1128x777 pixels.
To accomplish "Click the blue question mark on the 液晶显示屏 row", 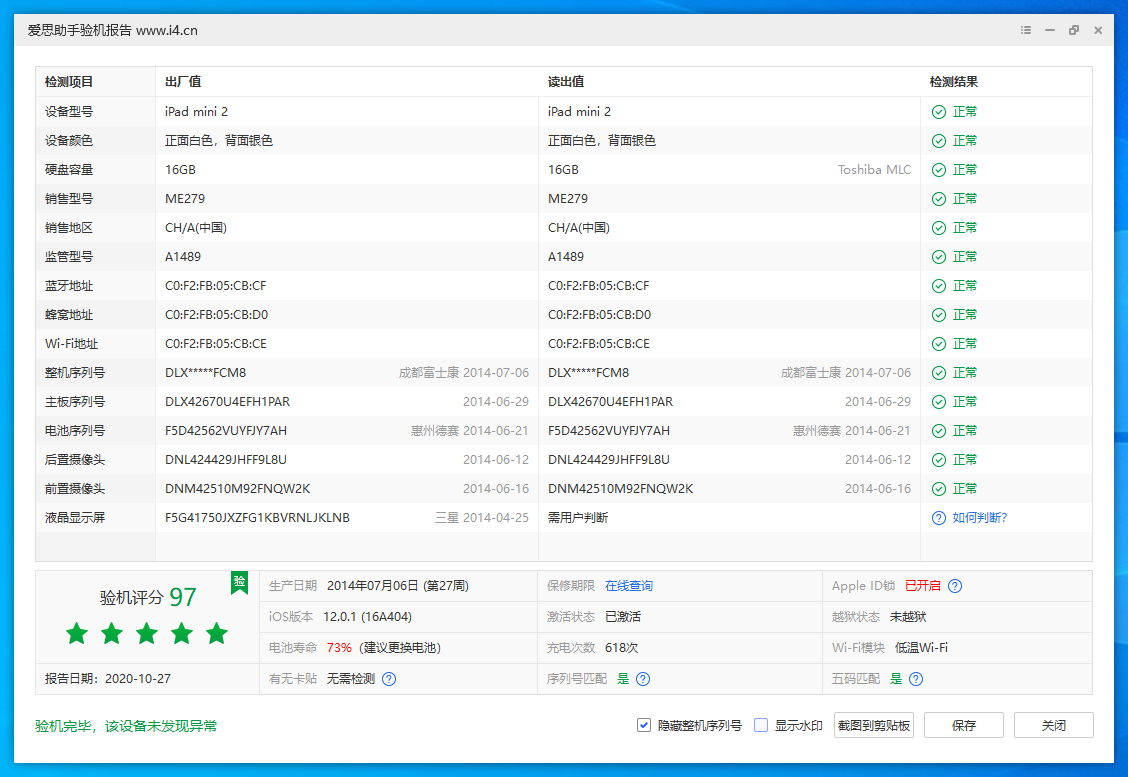I will click(x=938, y=517).
